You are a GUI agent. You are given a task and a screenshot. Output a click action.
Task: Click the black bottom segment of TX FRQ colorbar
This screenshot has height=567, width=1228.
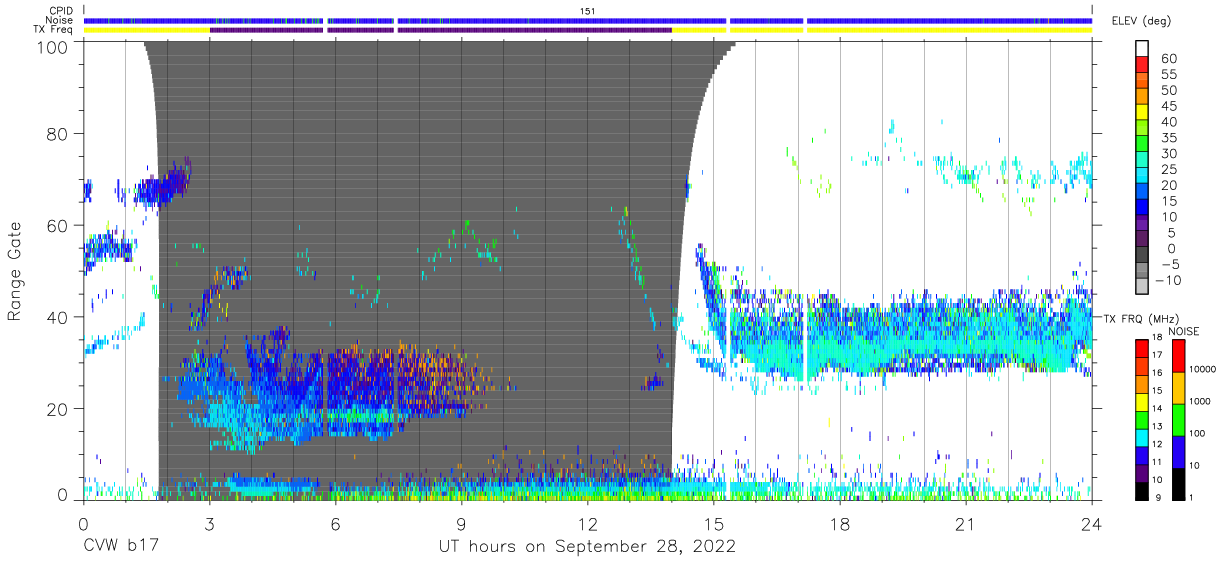[1142, 491]
